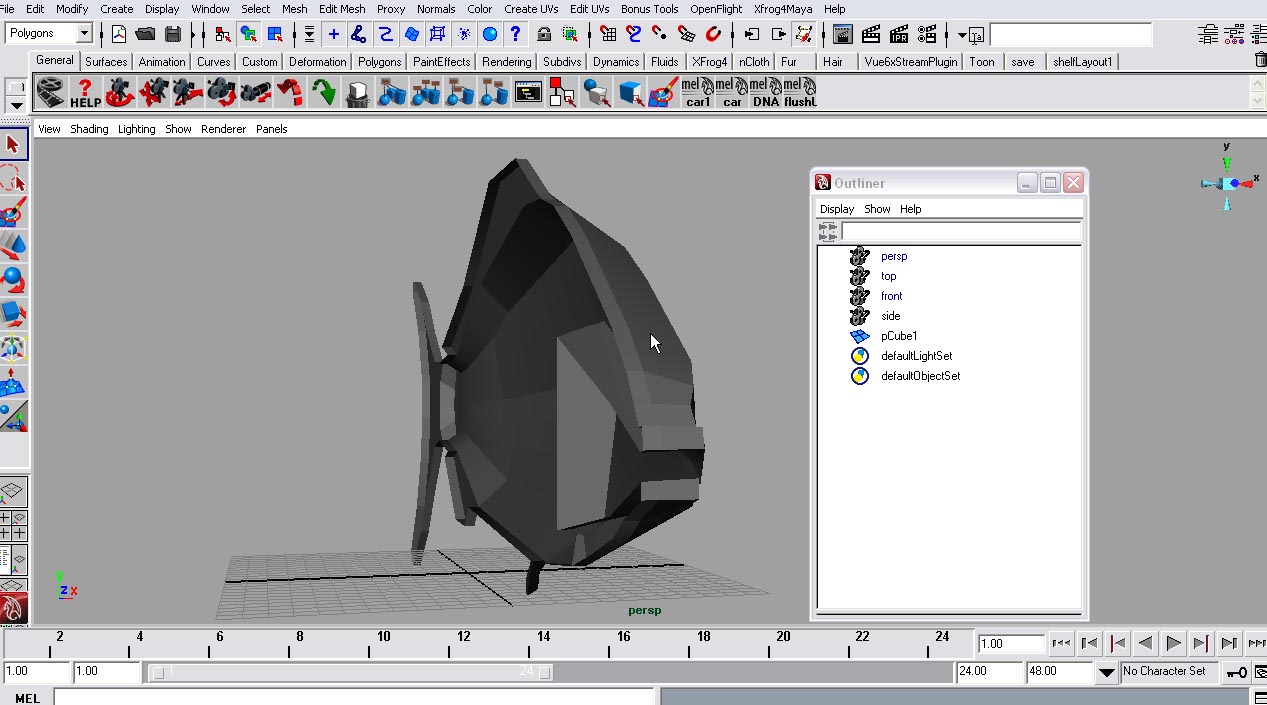Play forward in the timeline
This screenshot has width=1267, height=705.
pyautogui.click(x=1173, y=643)
